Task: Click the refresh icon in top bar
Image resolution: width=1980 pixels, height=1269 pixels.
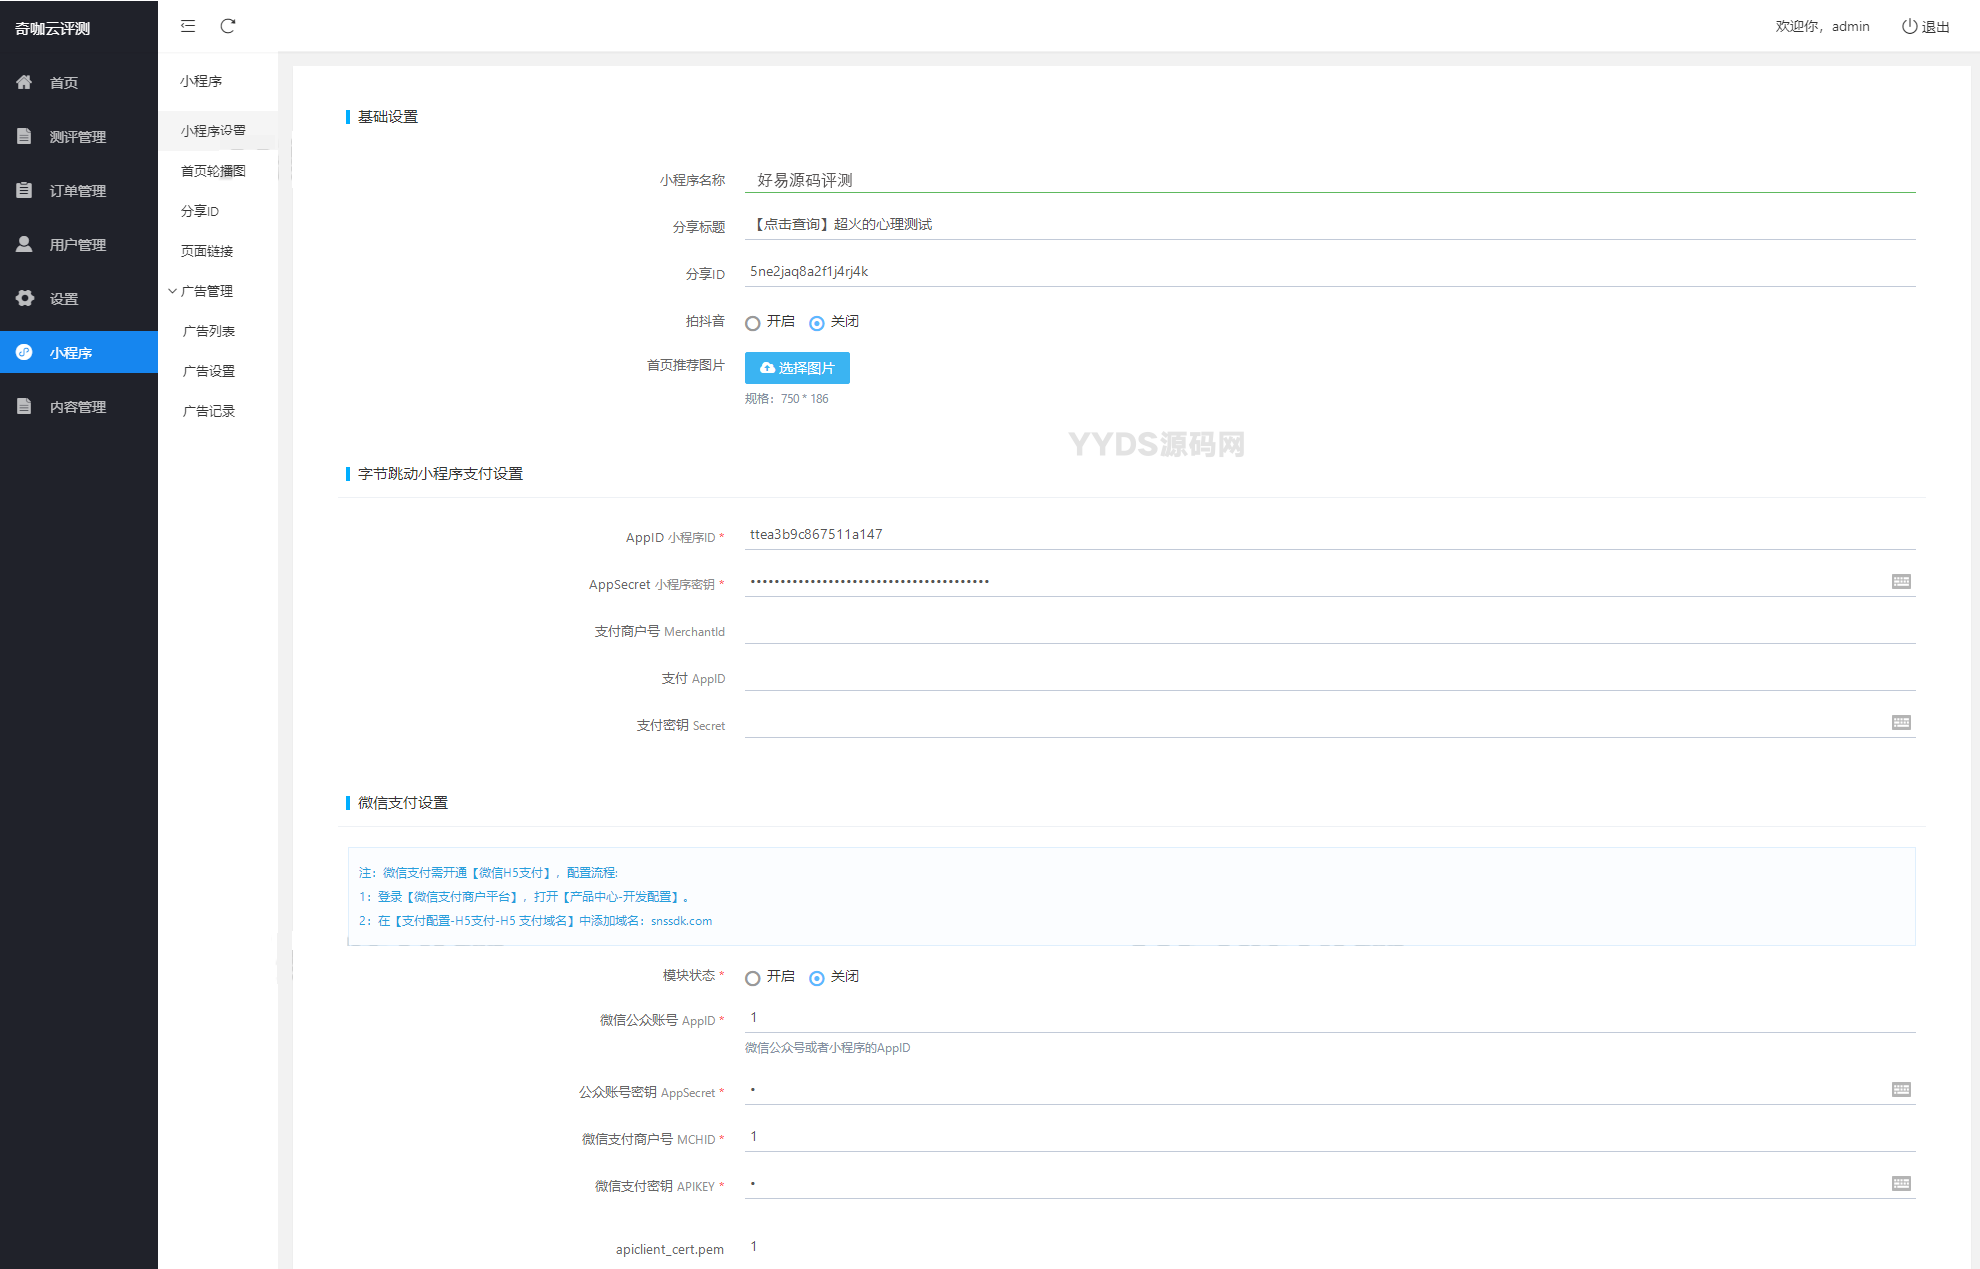Action: 228,26
